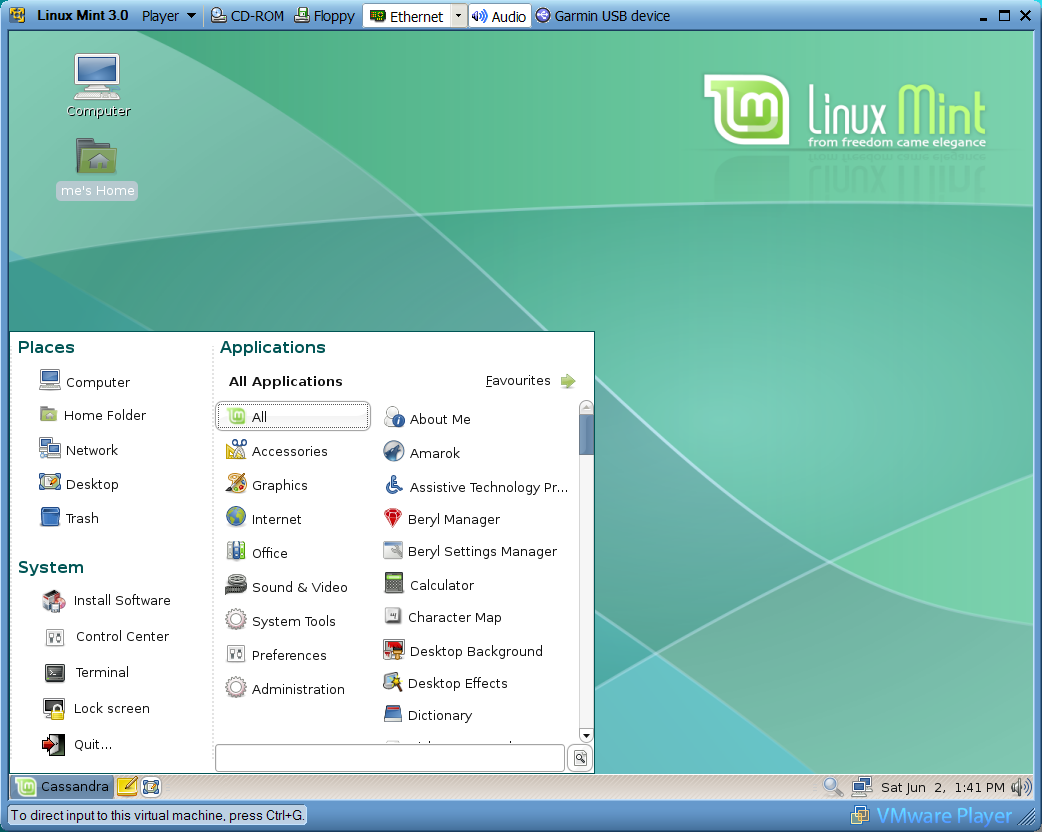Select the System Tools category
The image size is (1042, 832).
280,620
